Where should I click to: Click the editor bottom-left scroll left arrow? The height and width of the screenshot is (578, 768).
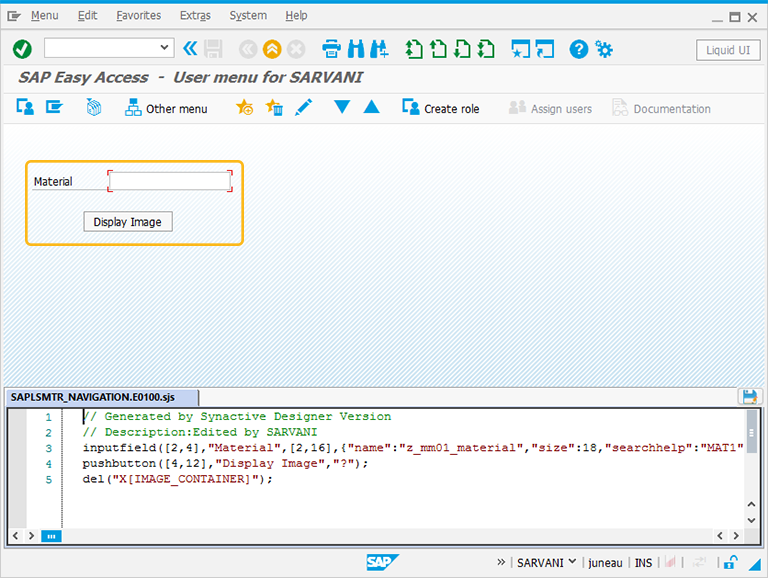coord(16,535)
